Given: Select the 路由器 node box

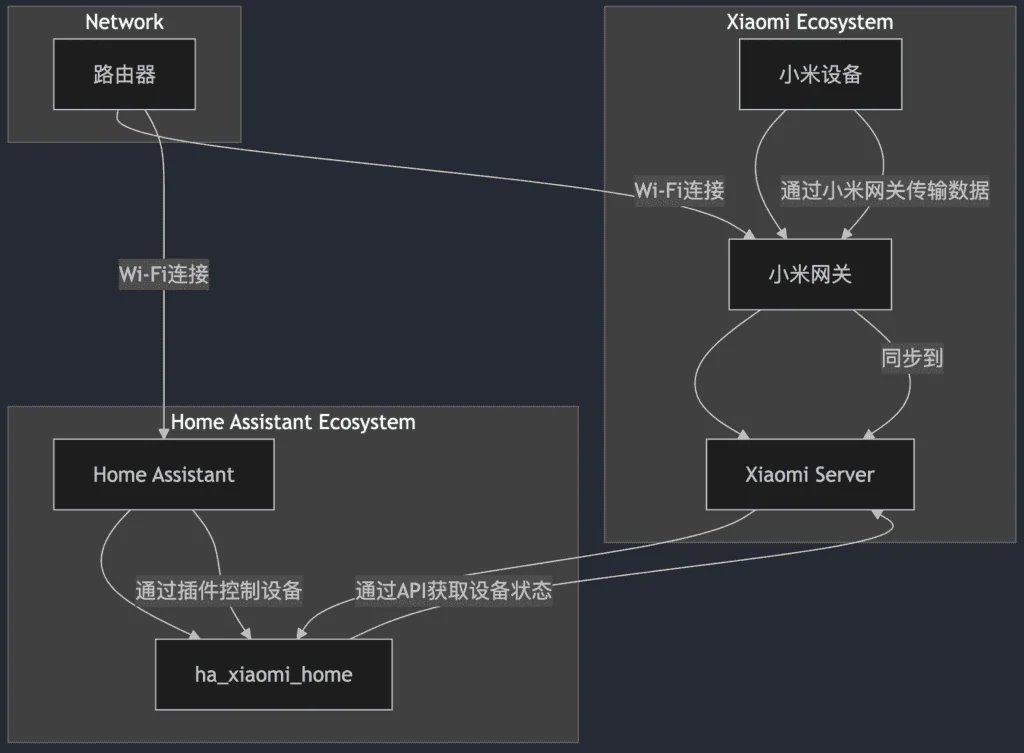Looking at the screenshot, I should pos(124,74).
